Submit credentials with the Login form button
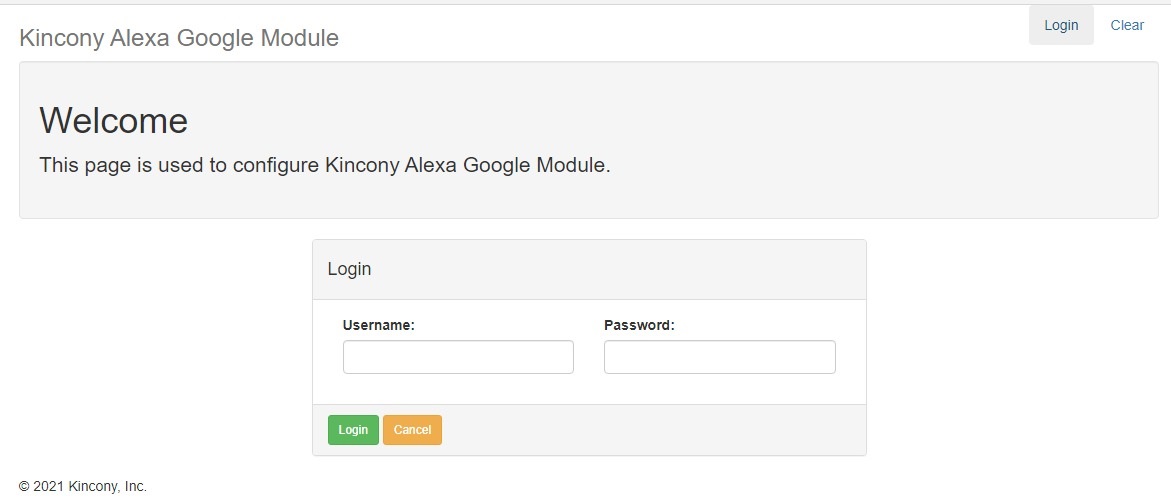Image resolution: width=1171 pixels, height=499 pixels. pos(353,430)
